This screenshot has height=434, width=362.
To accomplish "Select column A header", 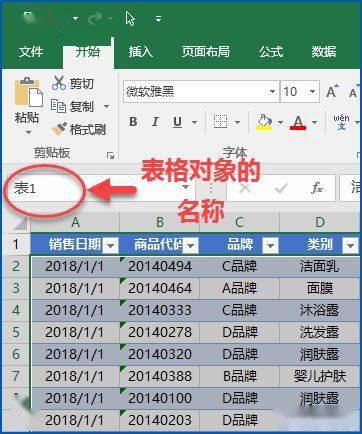I will coord(75,222).
